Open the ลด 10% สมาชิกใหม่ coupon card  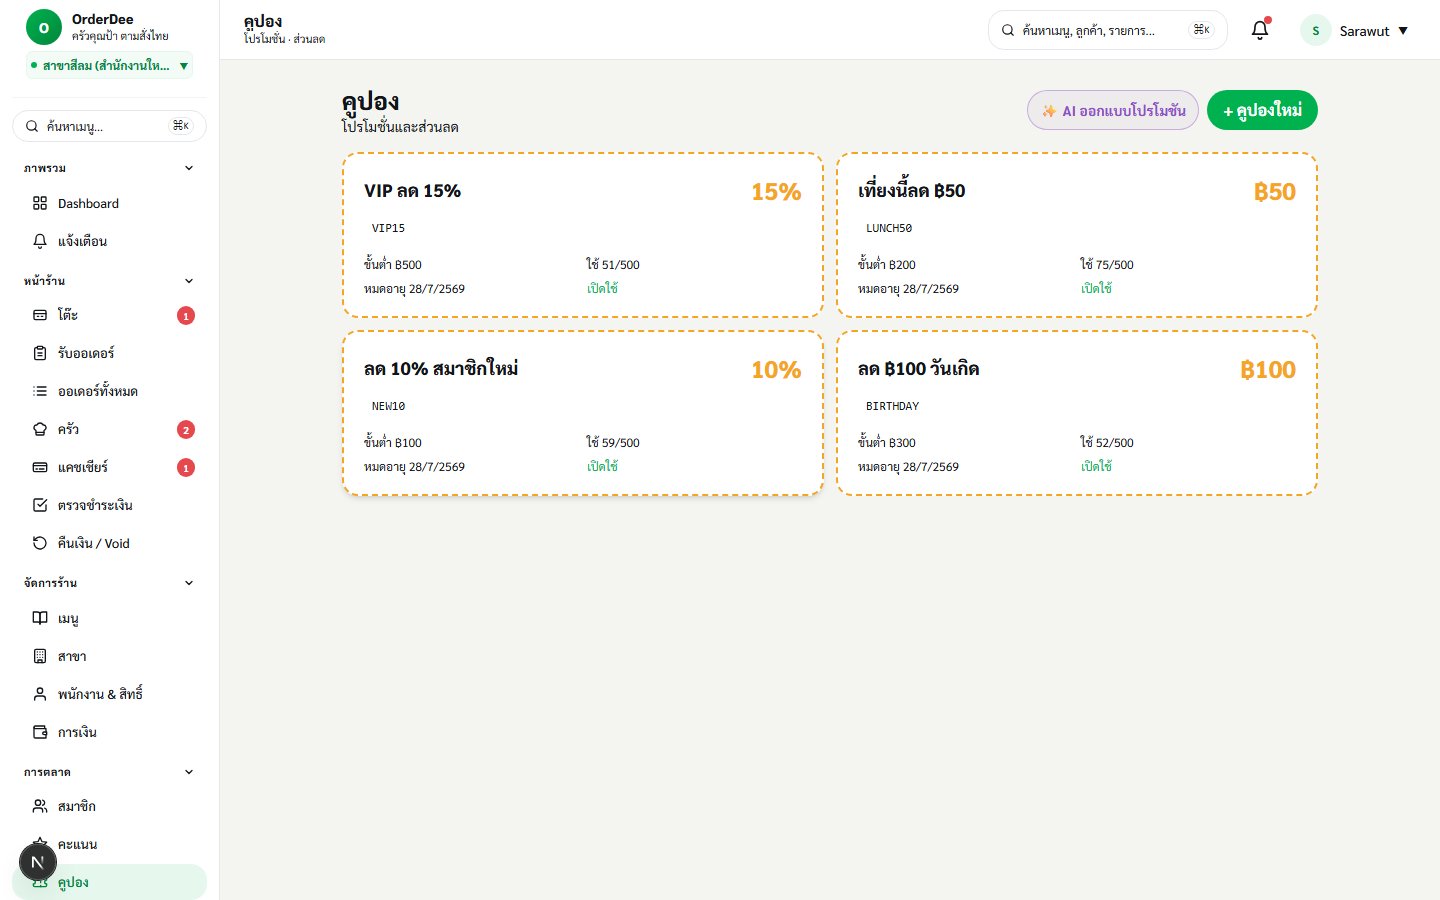click(x=583, y=413)
